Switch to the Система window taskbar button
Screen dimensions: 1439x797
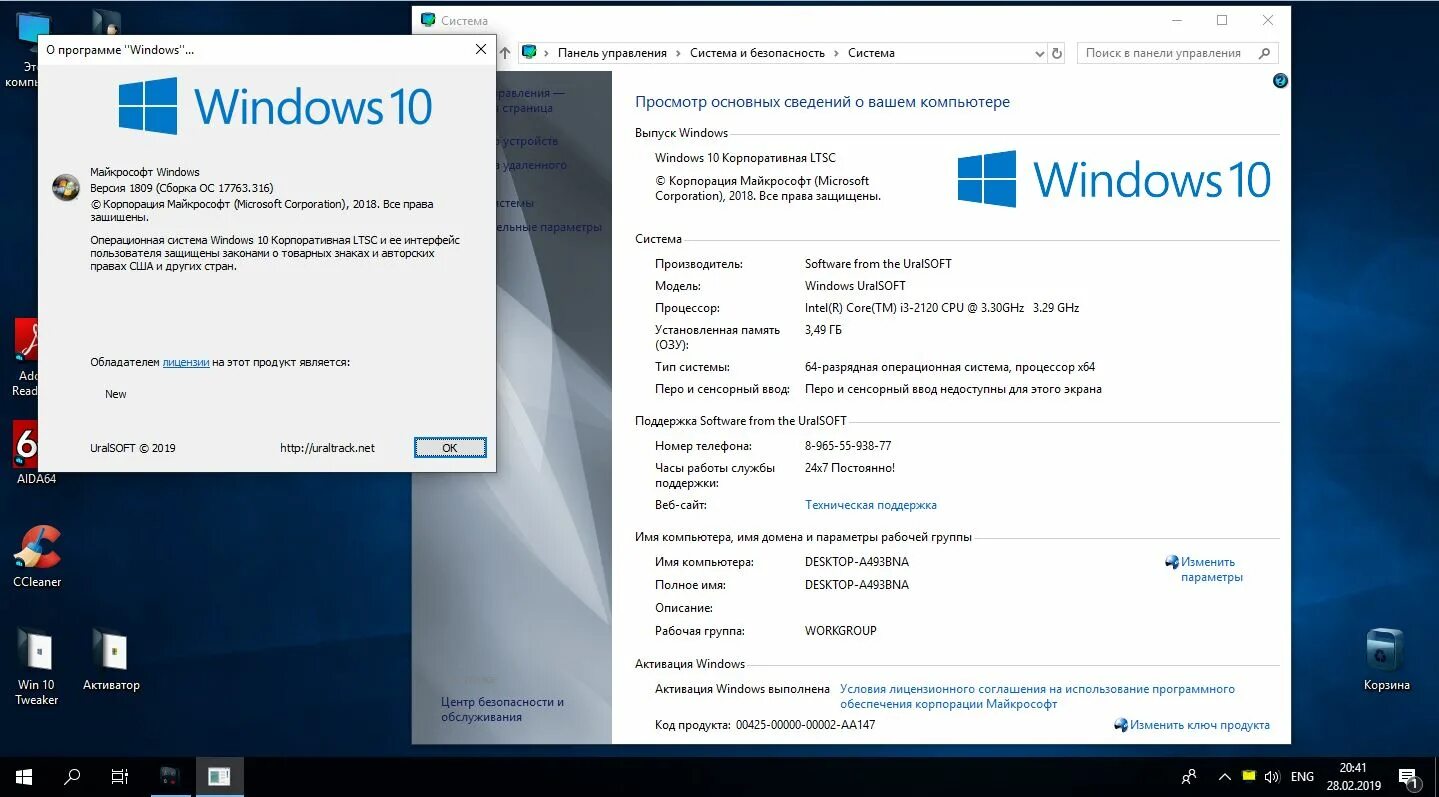click(219, 776)
